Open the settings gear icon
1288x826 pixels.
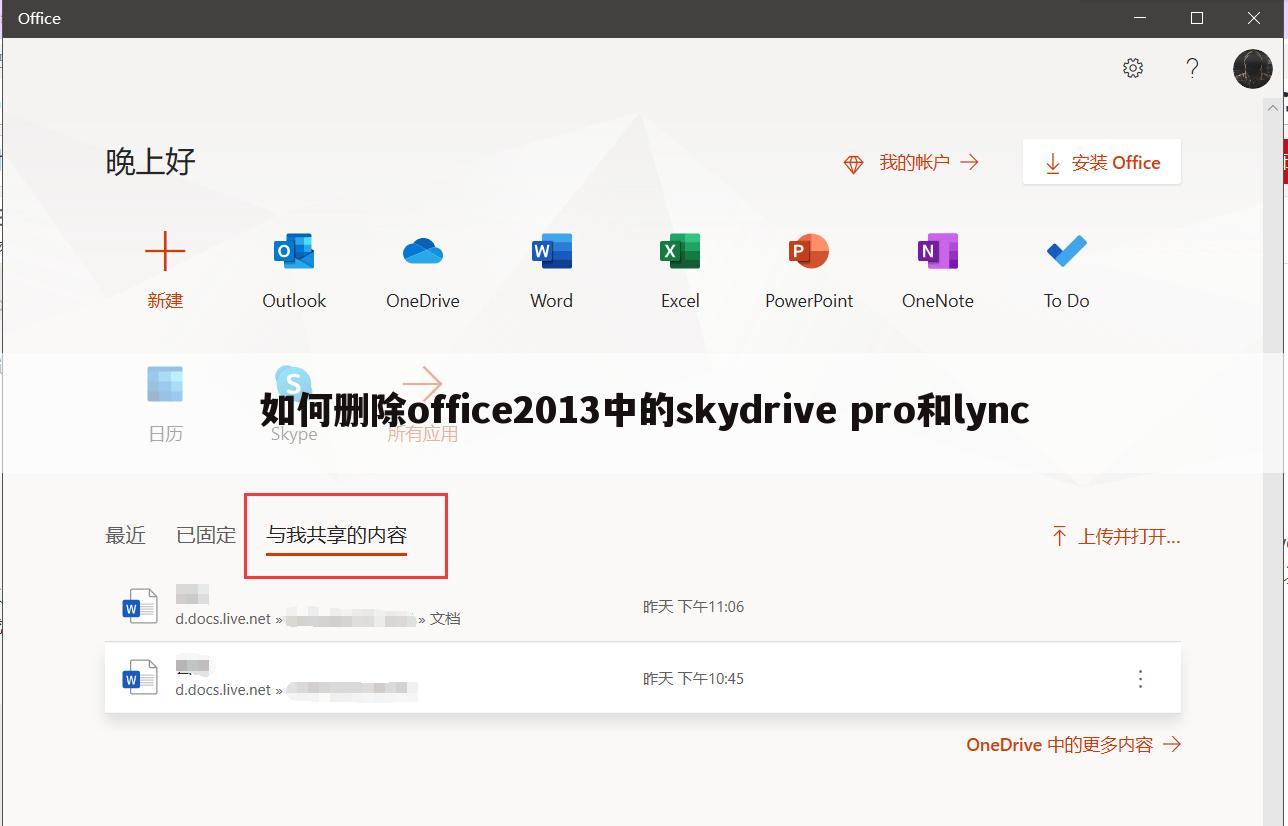[x=1132, y=68]
